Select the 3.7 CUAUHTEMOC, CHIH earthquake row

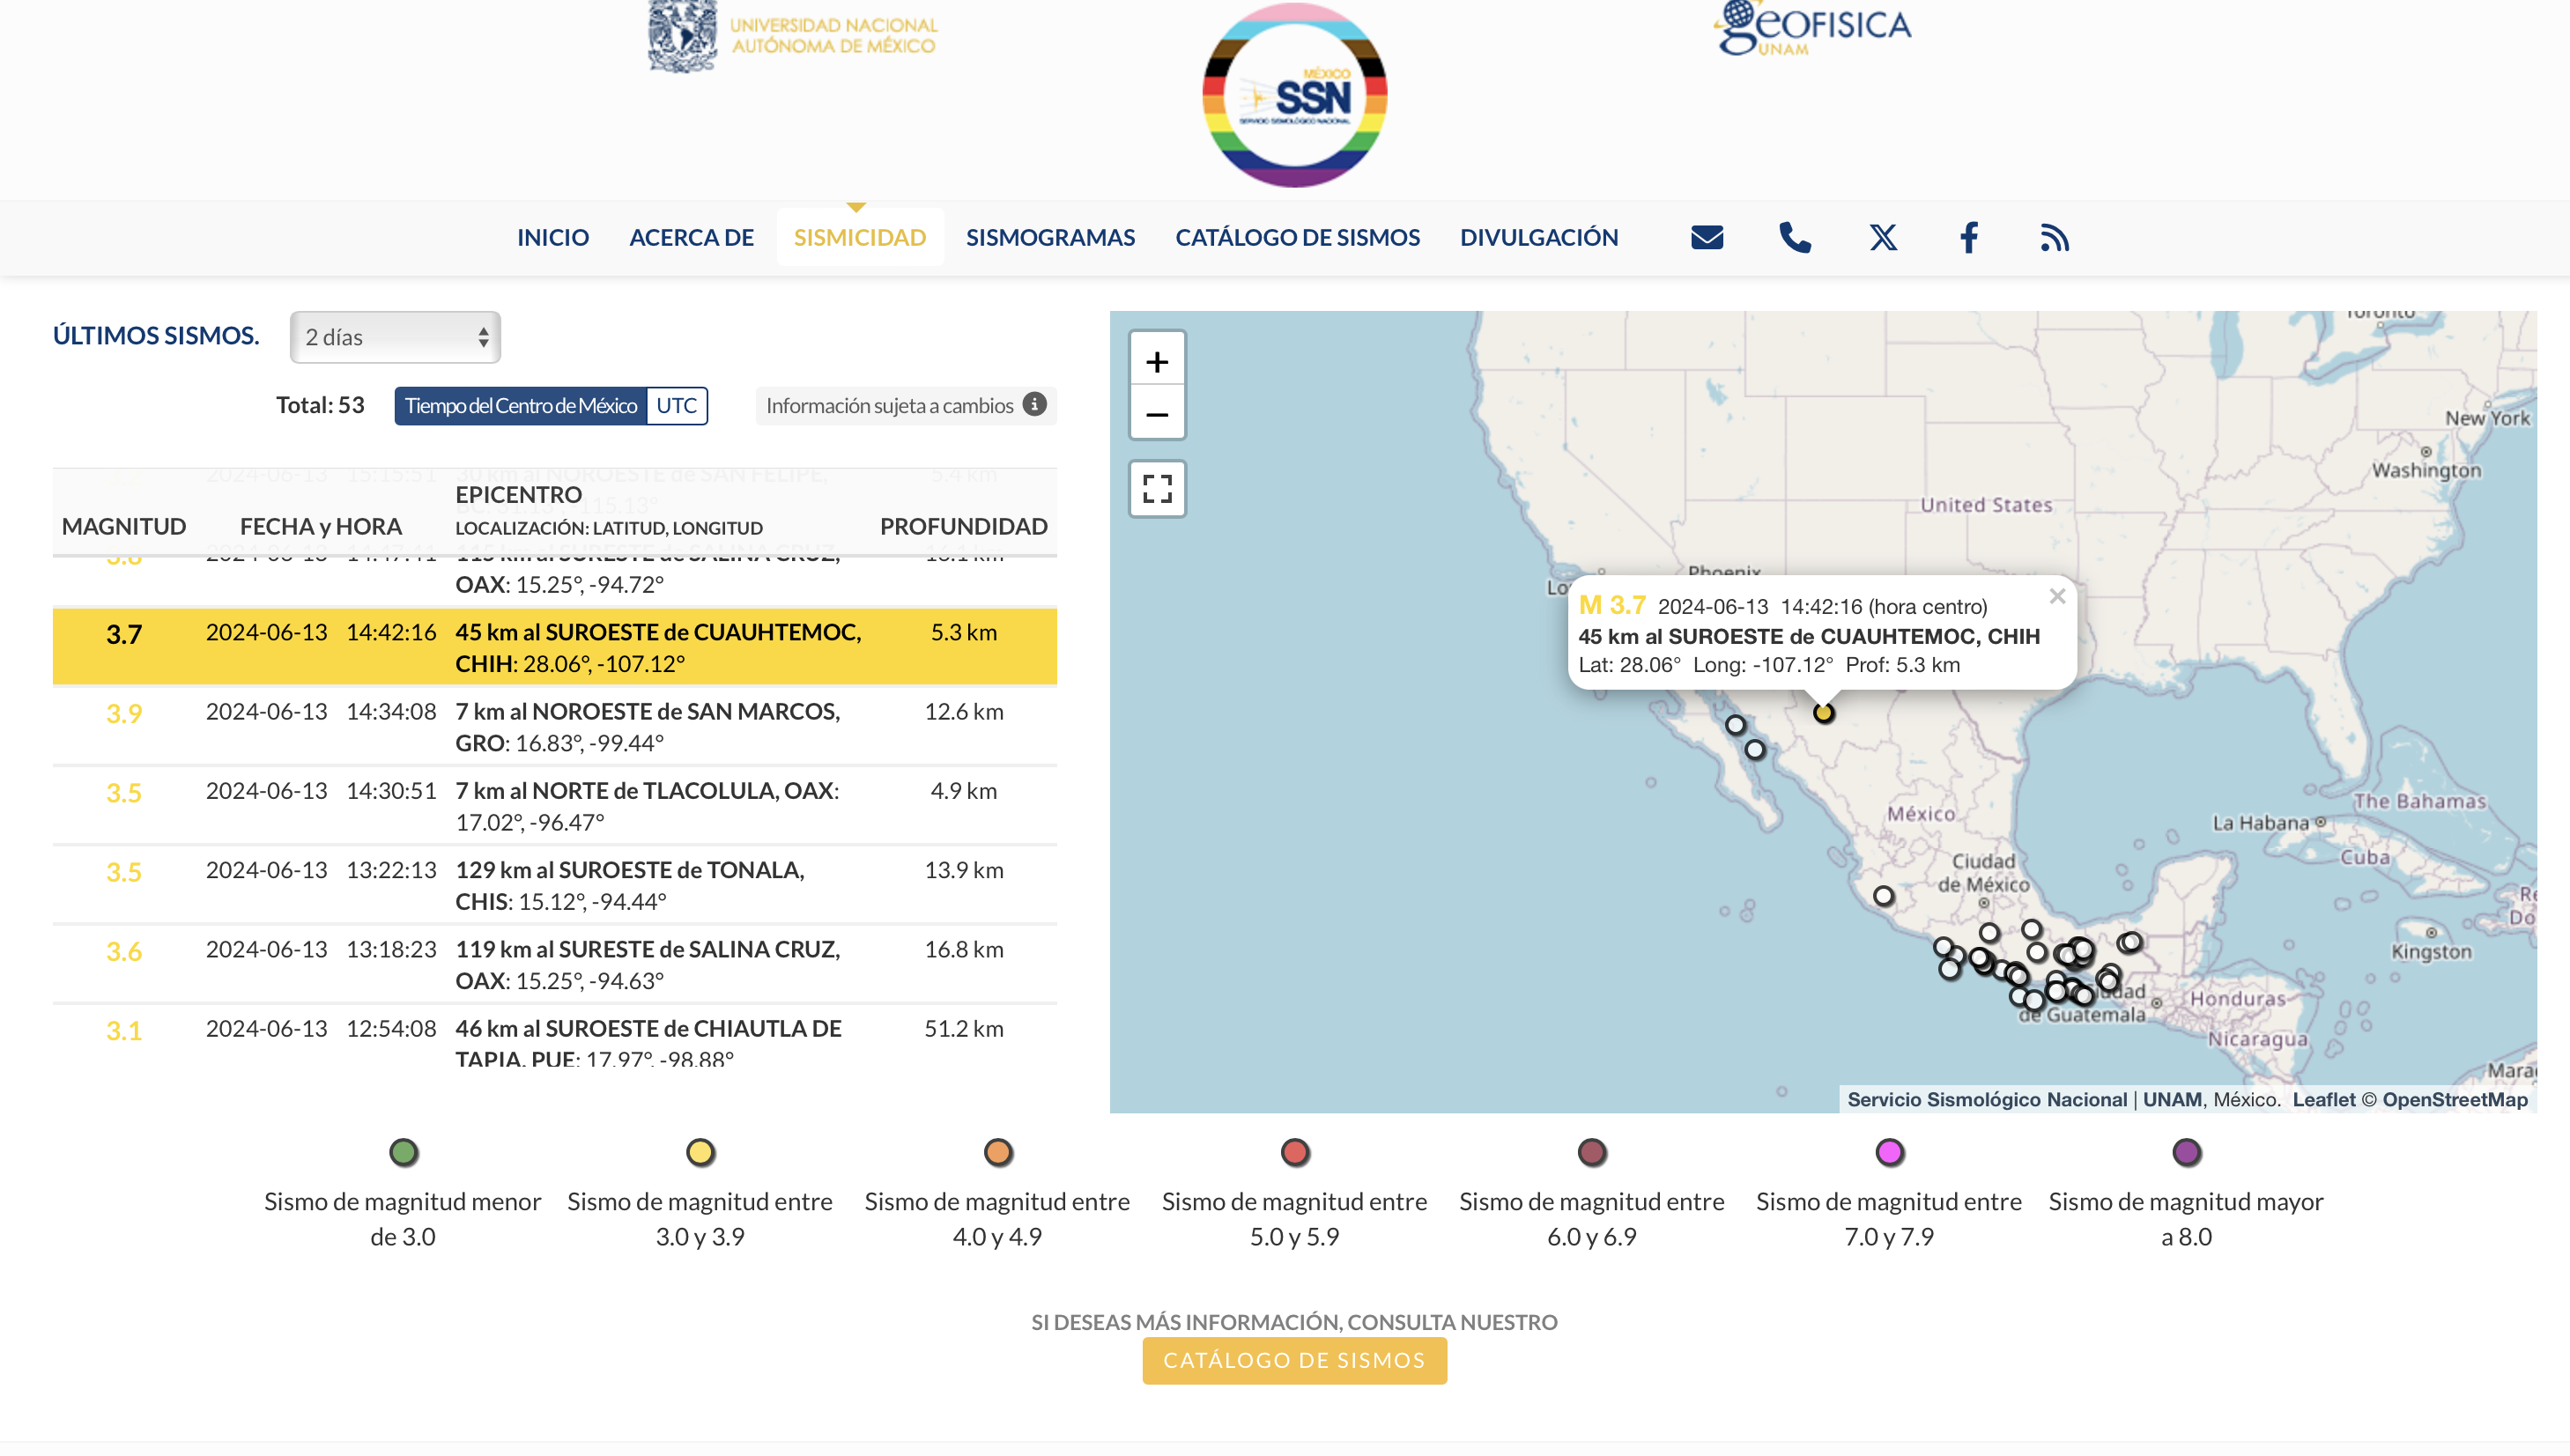(555, 647)
